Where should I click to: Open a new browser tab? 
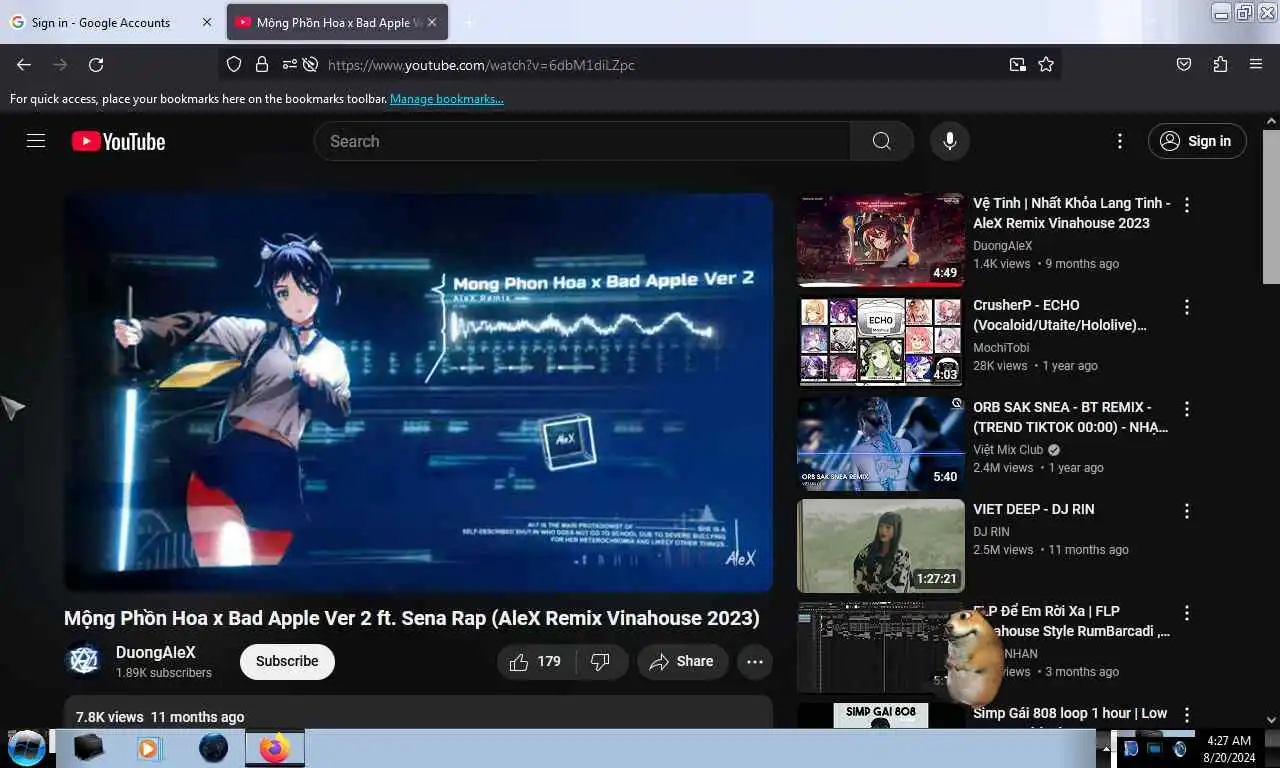click(470, 22)
